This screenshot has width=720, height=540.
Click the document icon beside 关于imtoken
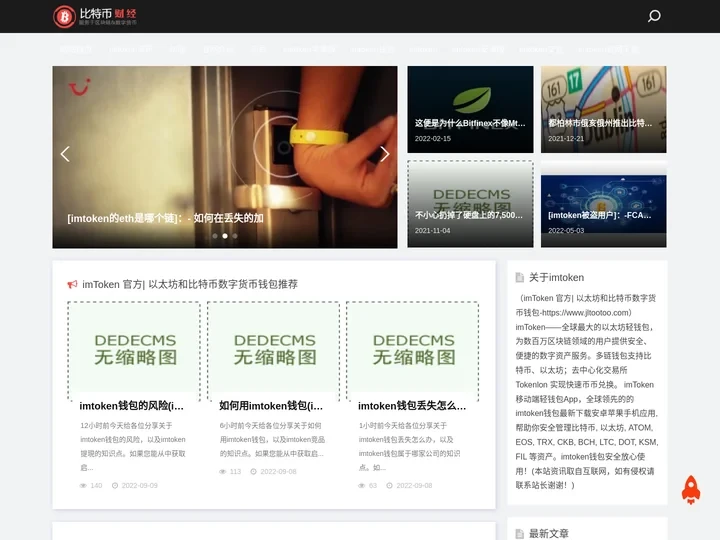tap(520, 277)
